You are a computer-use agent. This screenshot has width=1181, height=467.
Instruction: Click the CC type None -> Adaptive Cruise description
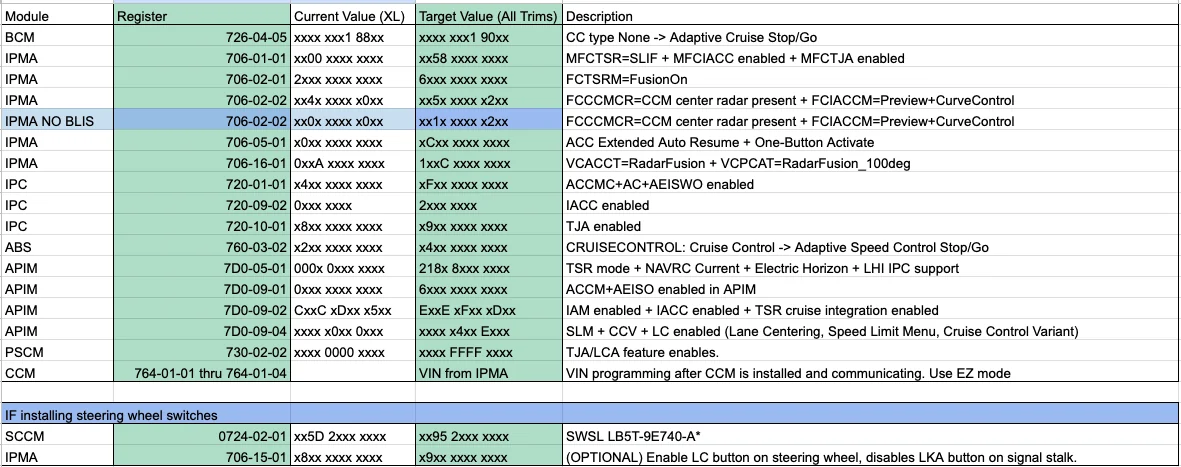pyautogui.click(x=871, y=37)
